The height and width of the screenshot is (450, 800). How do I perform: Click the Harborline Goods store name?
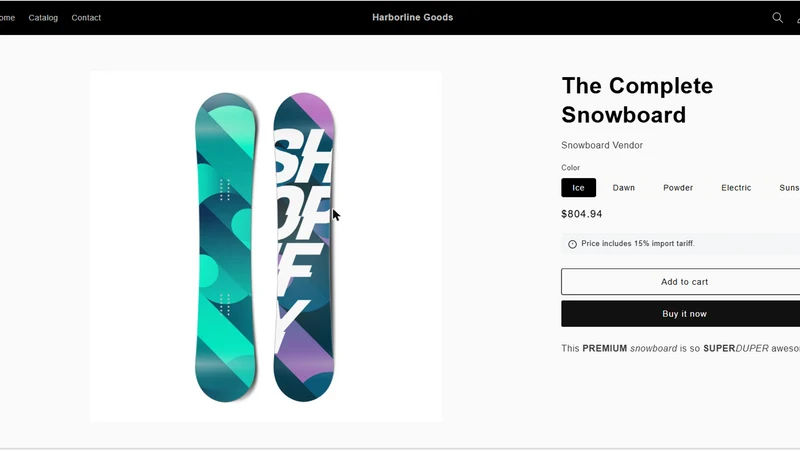(x=412, y=17)
